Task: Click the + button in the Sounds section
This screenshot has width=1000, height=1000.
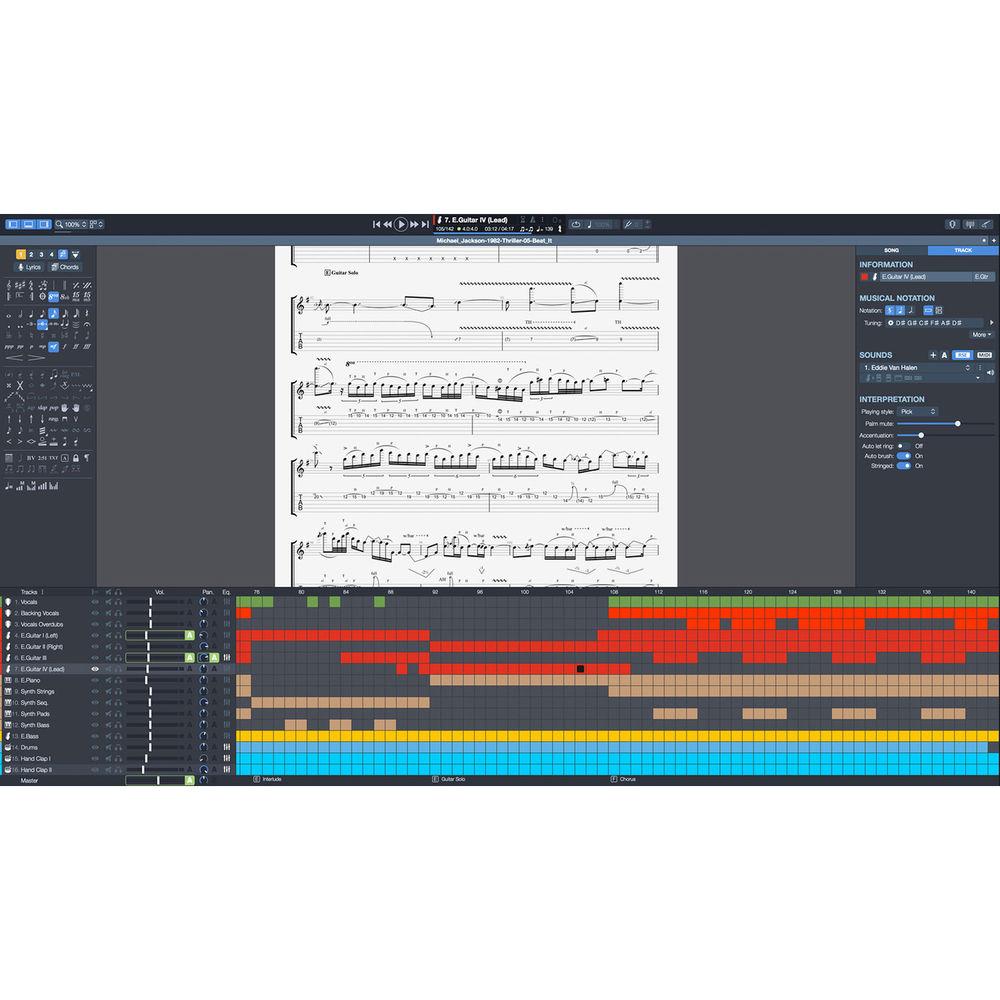Action: (933, 355)
